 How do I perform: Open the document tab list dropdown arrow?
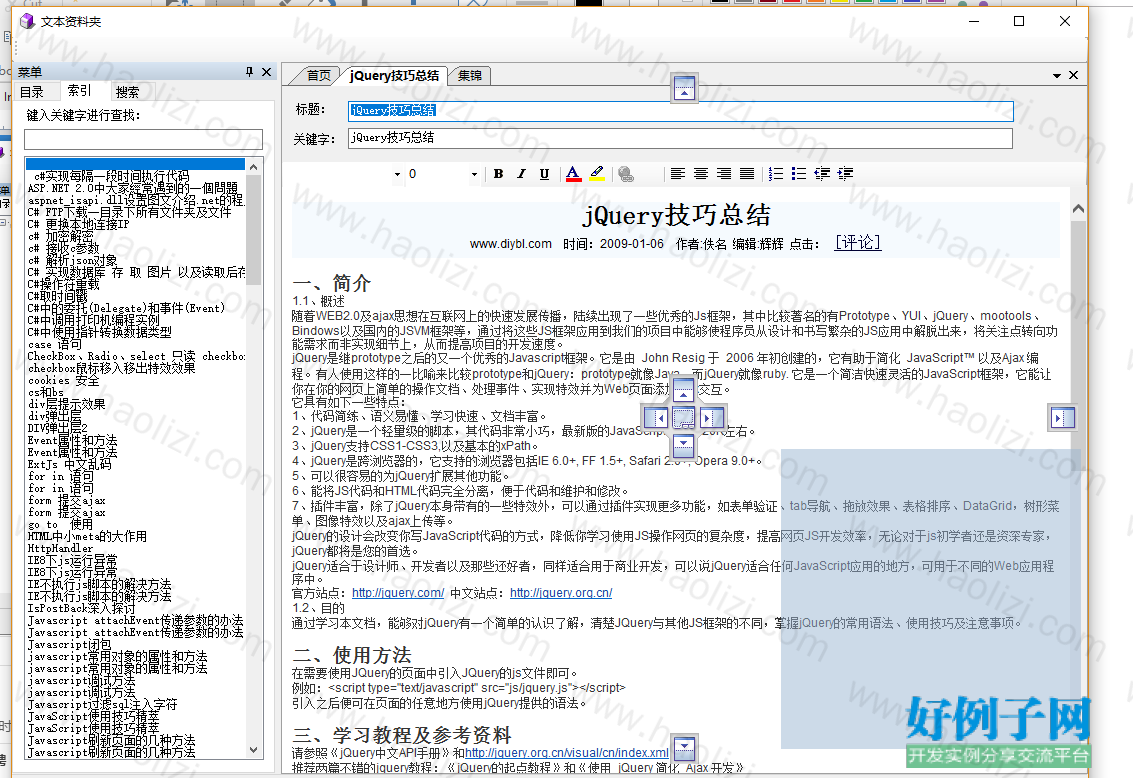point(1056,75)
